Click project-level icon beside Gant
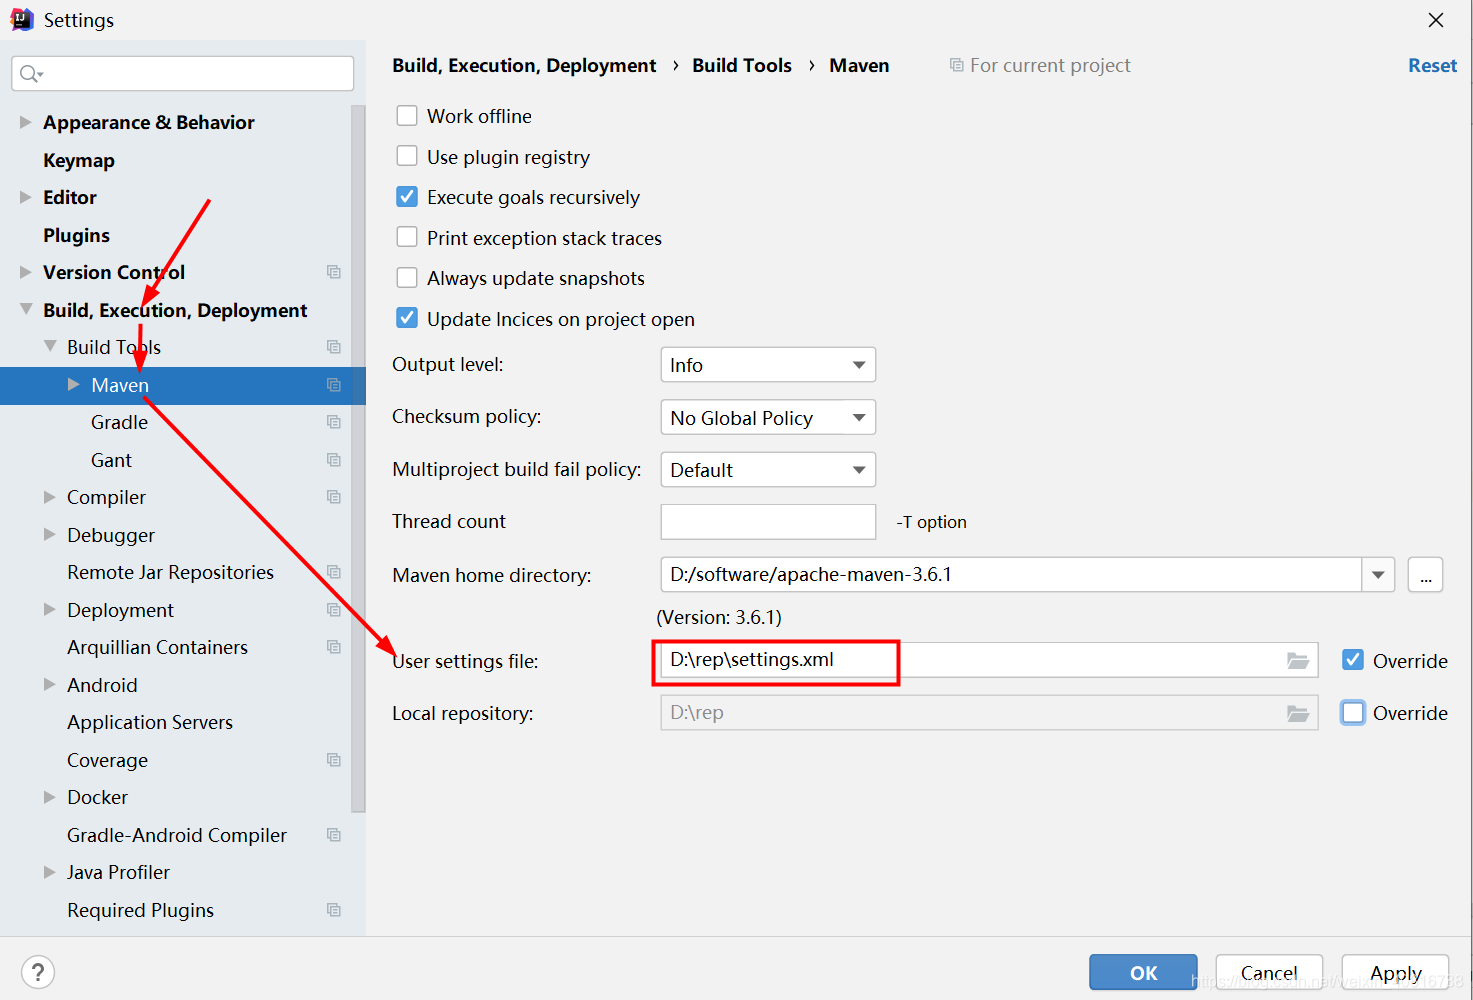Image resolution: width=1473 pixels, height=1000 pixels. coord(334,460)
